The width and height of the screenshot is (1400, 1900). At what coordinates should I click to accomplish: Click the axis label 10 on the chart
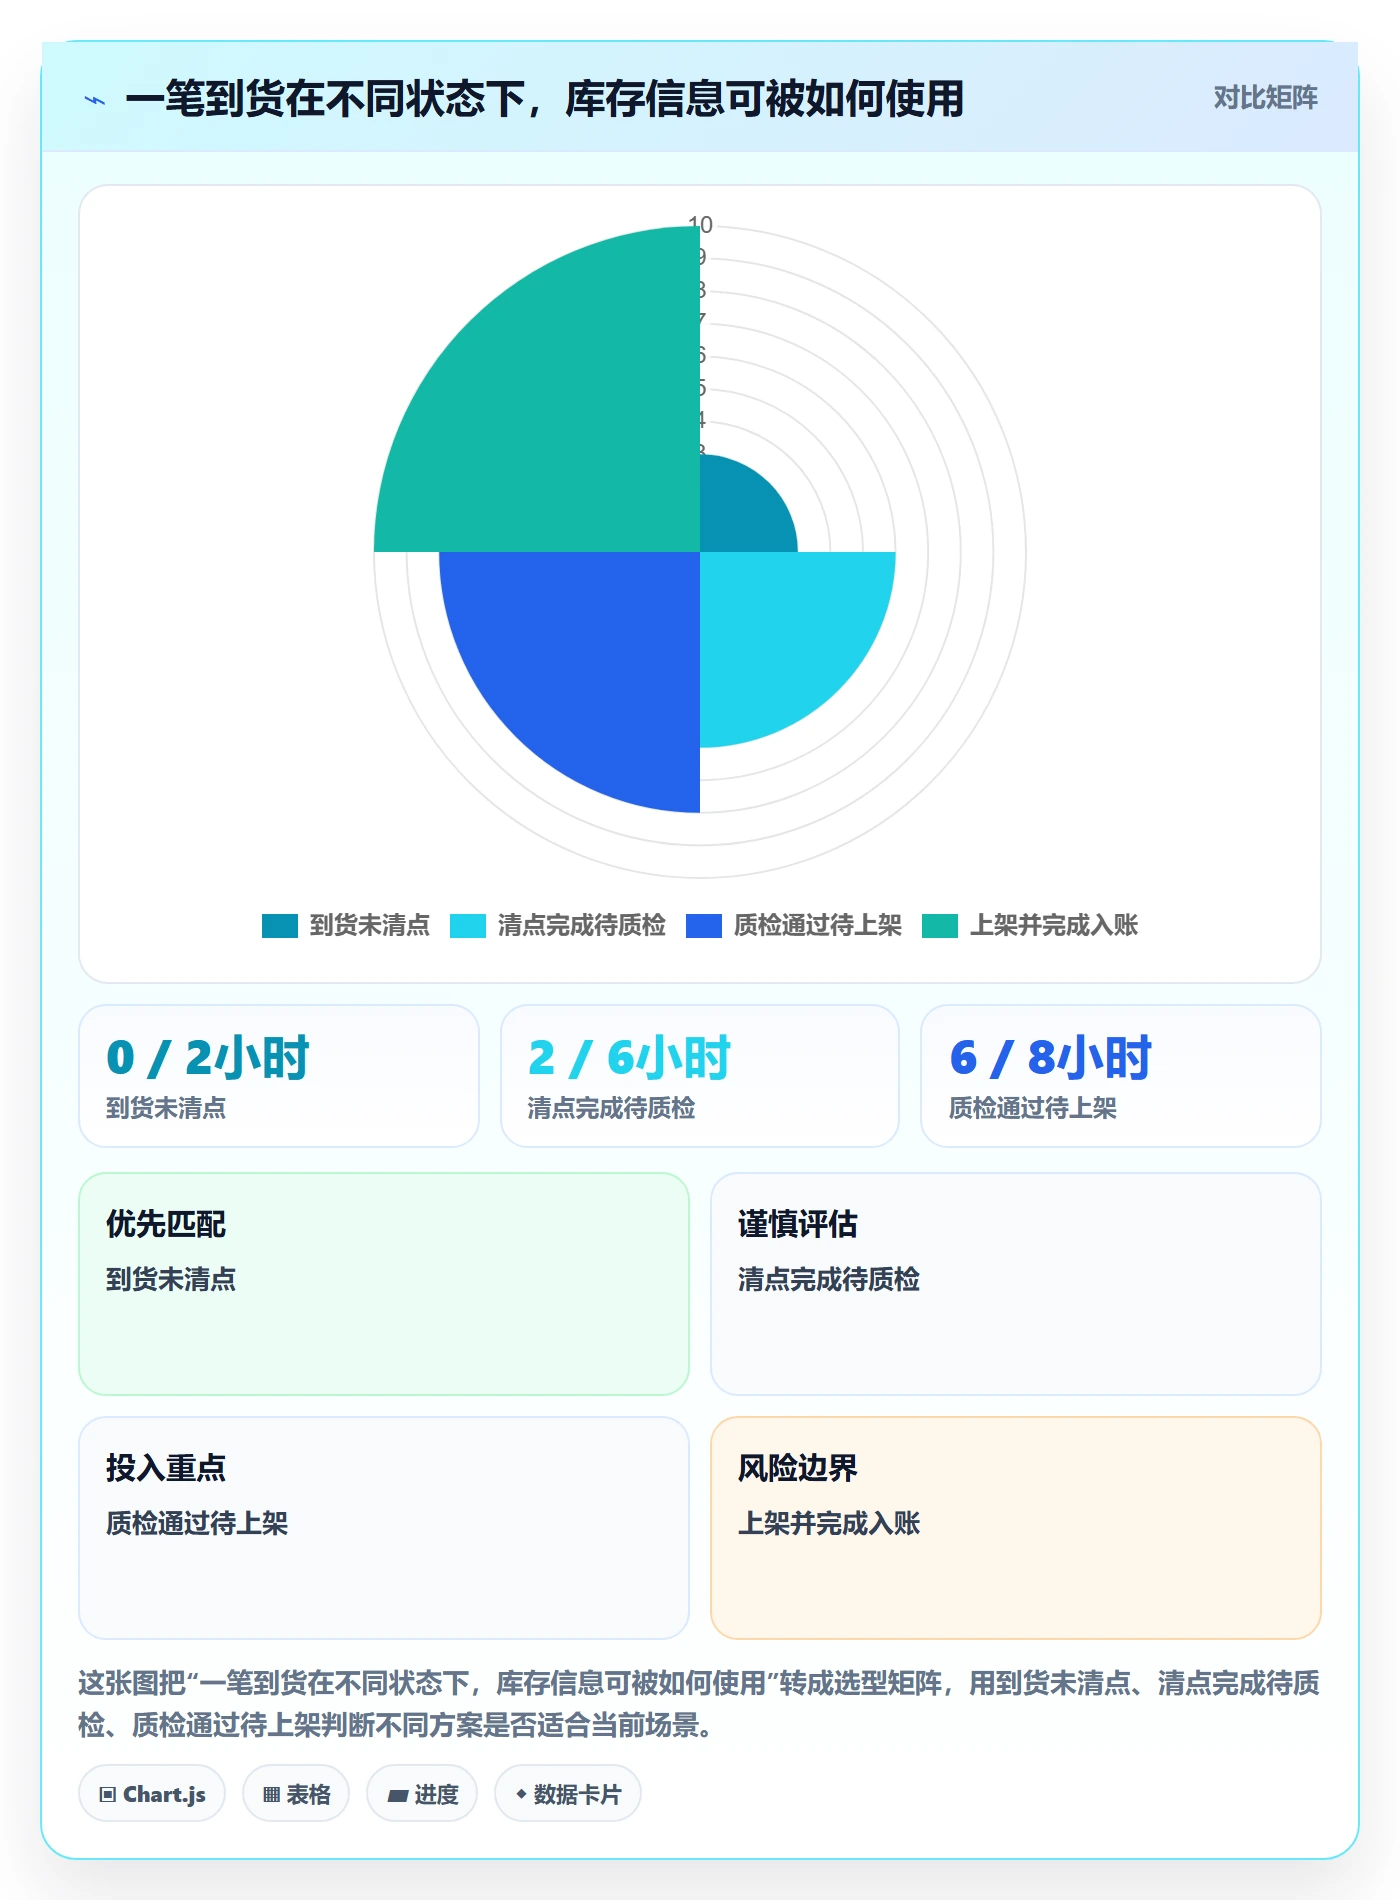[700, 225]
